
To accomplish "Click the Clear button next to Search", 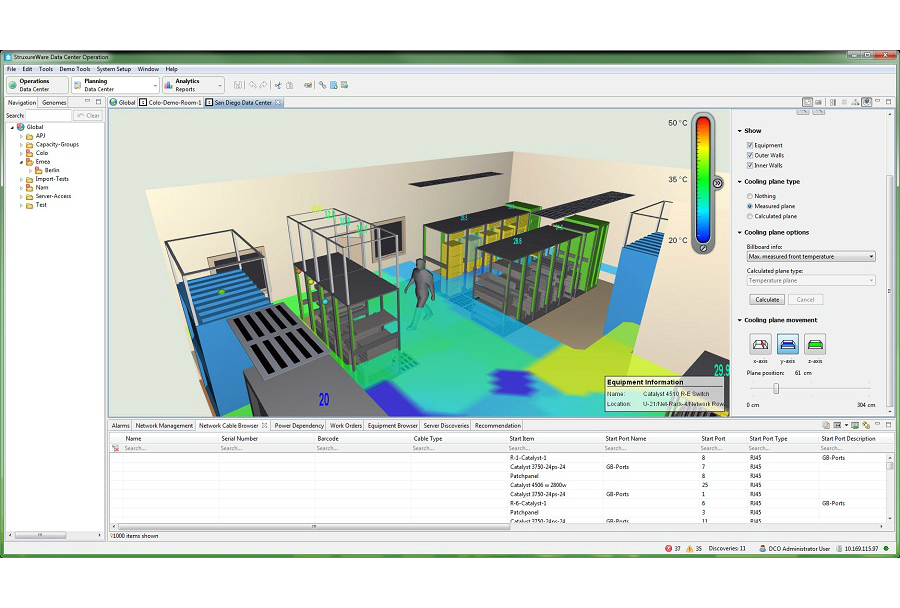I will (x=88, y=115).
